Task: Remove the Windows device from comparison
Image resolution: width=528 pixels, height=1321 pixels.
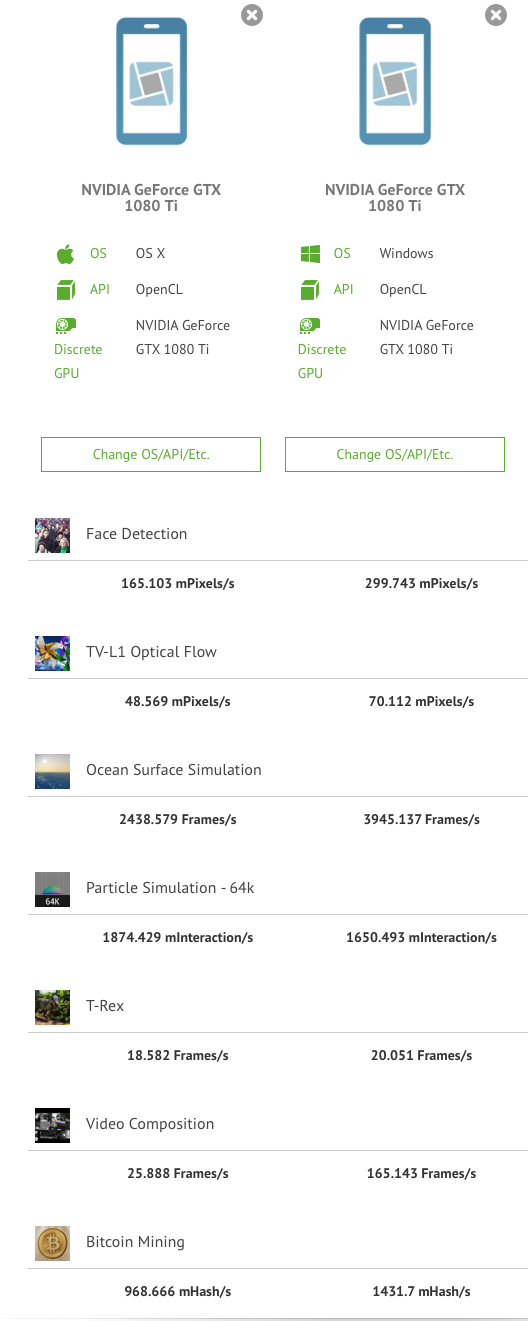Action: (496, 15)
